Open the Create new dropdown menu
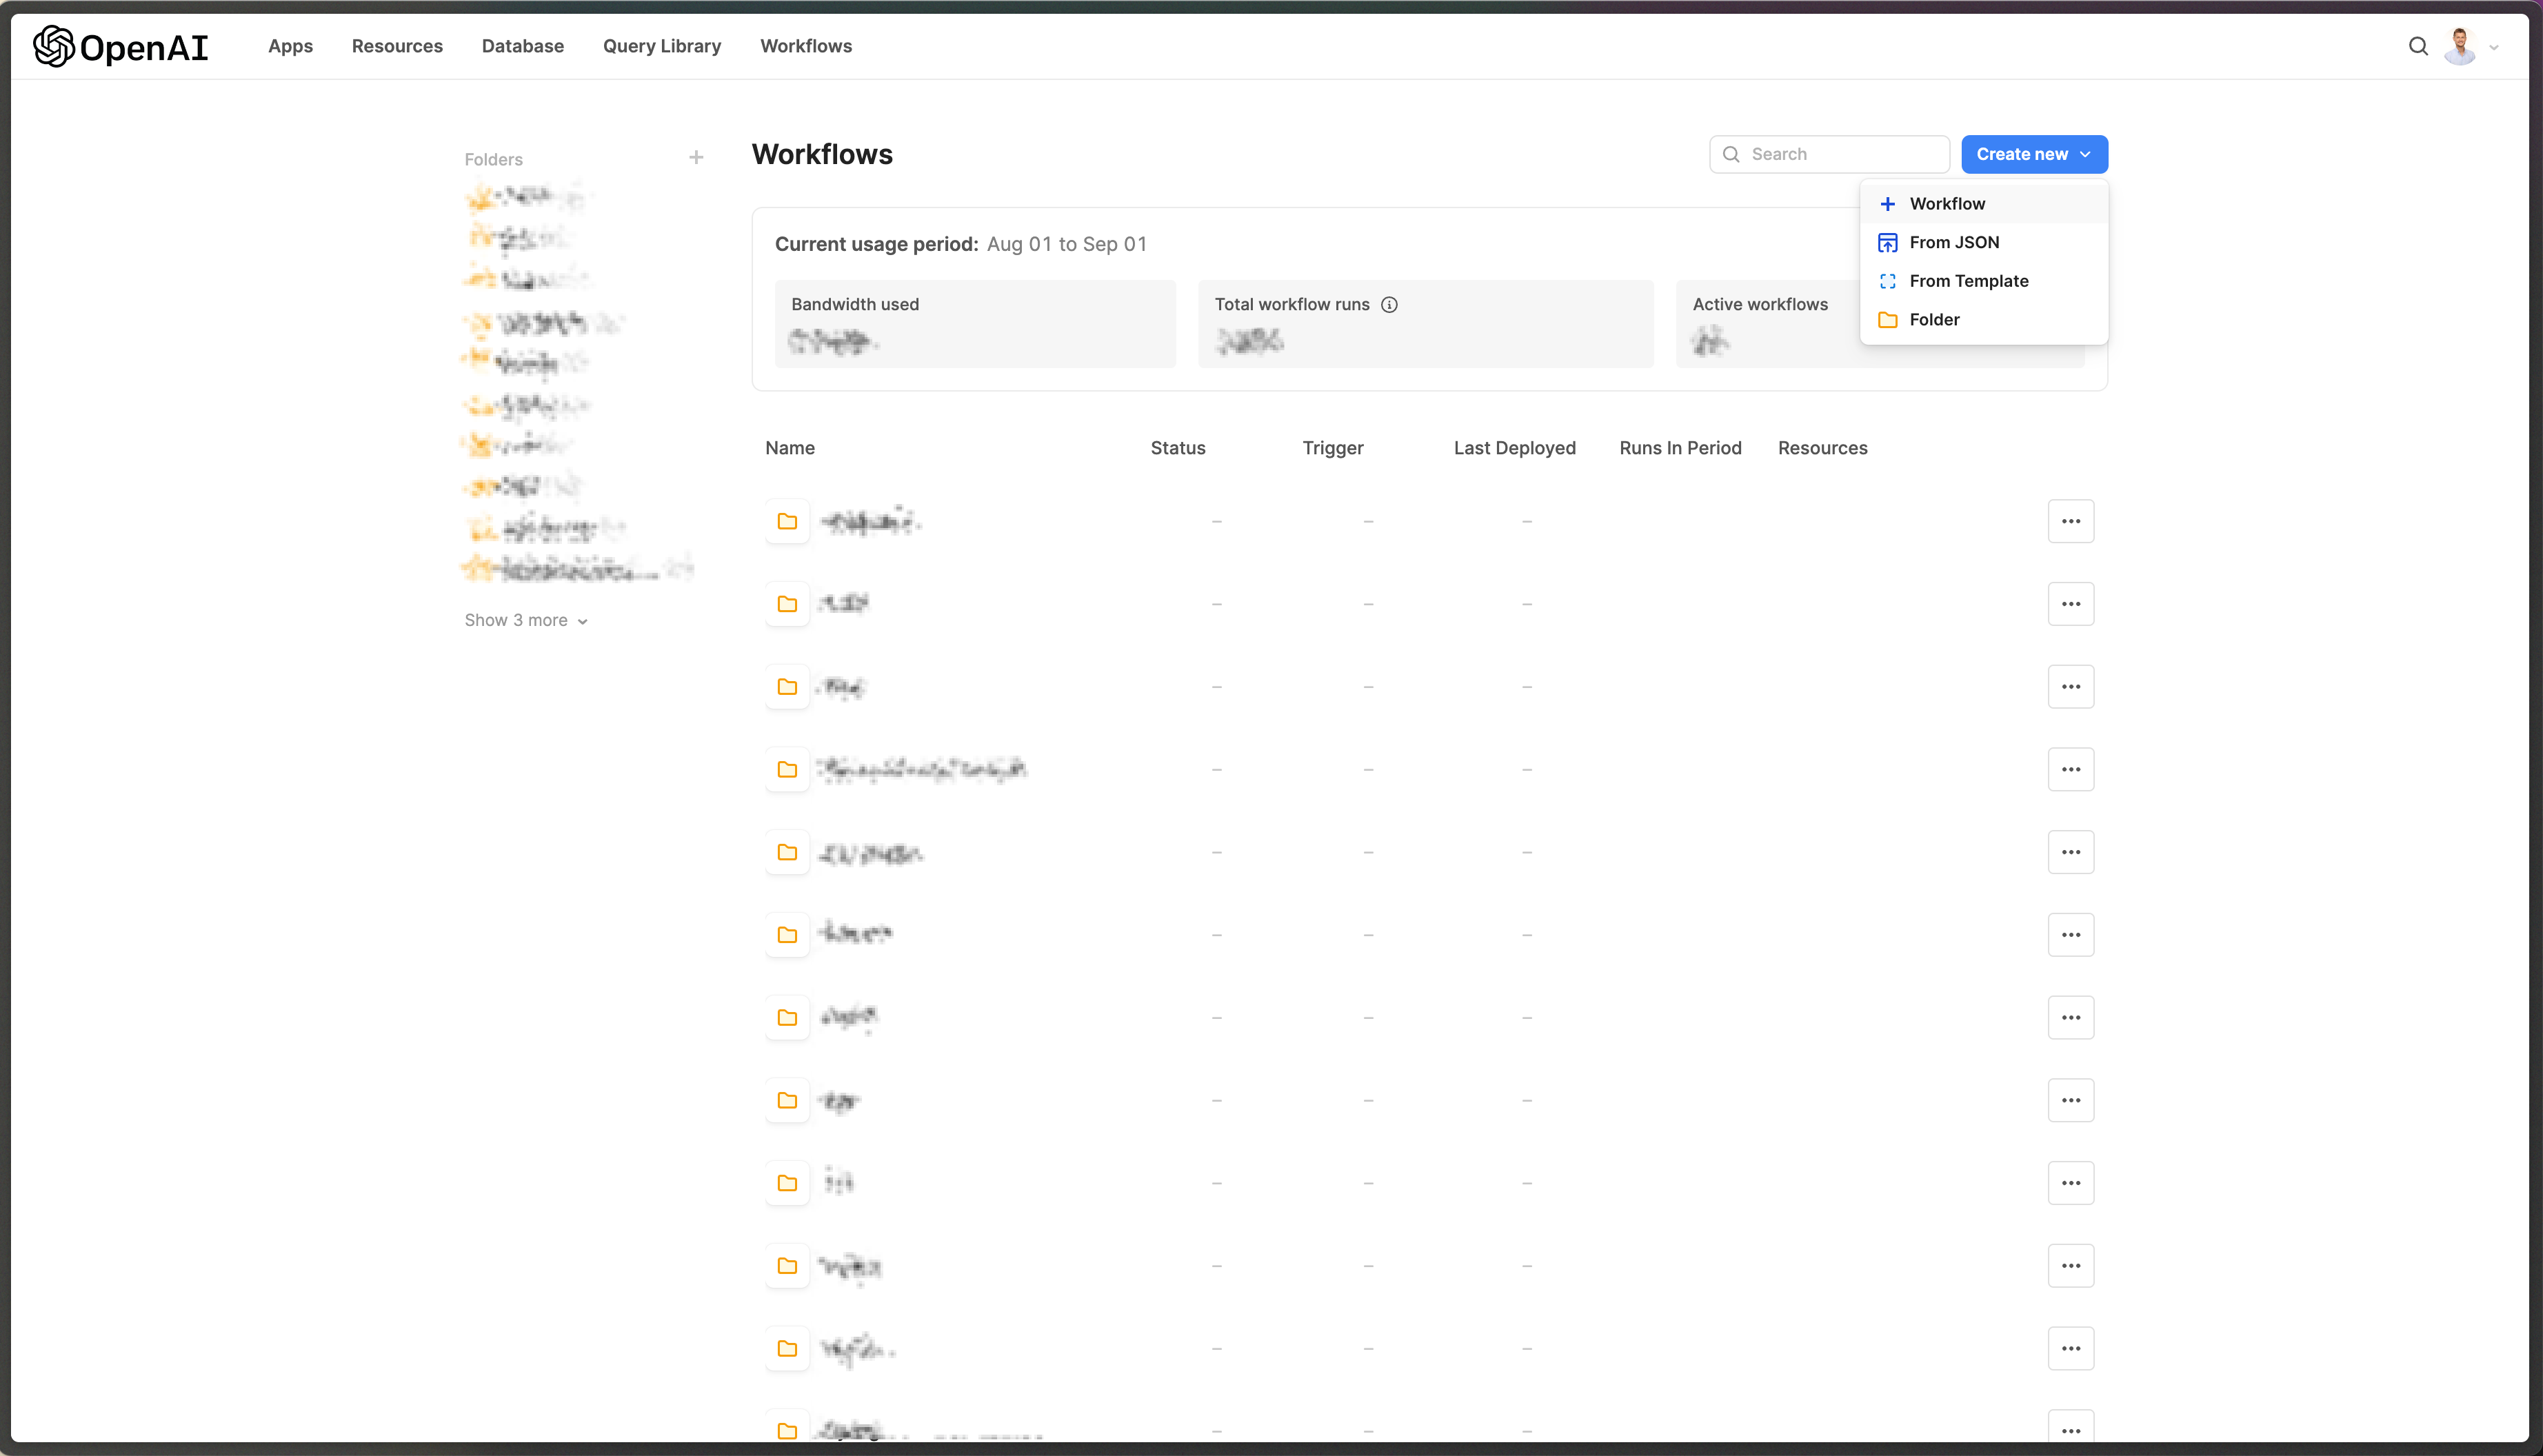2543x1456 pixels. 2033,154
